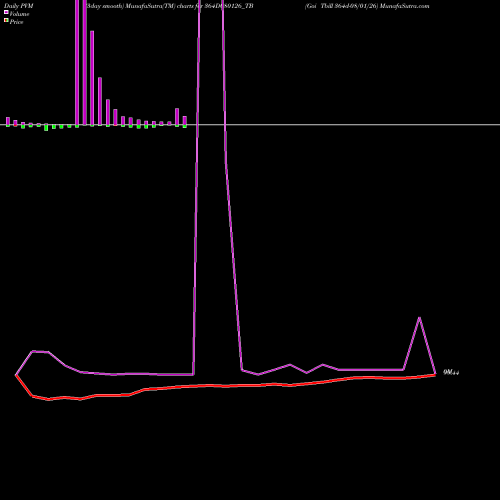Click the price value label beside the line end
500x500 pixels.
pos(451,372)
